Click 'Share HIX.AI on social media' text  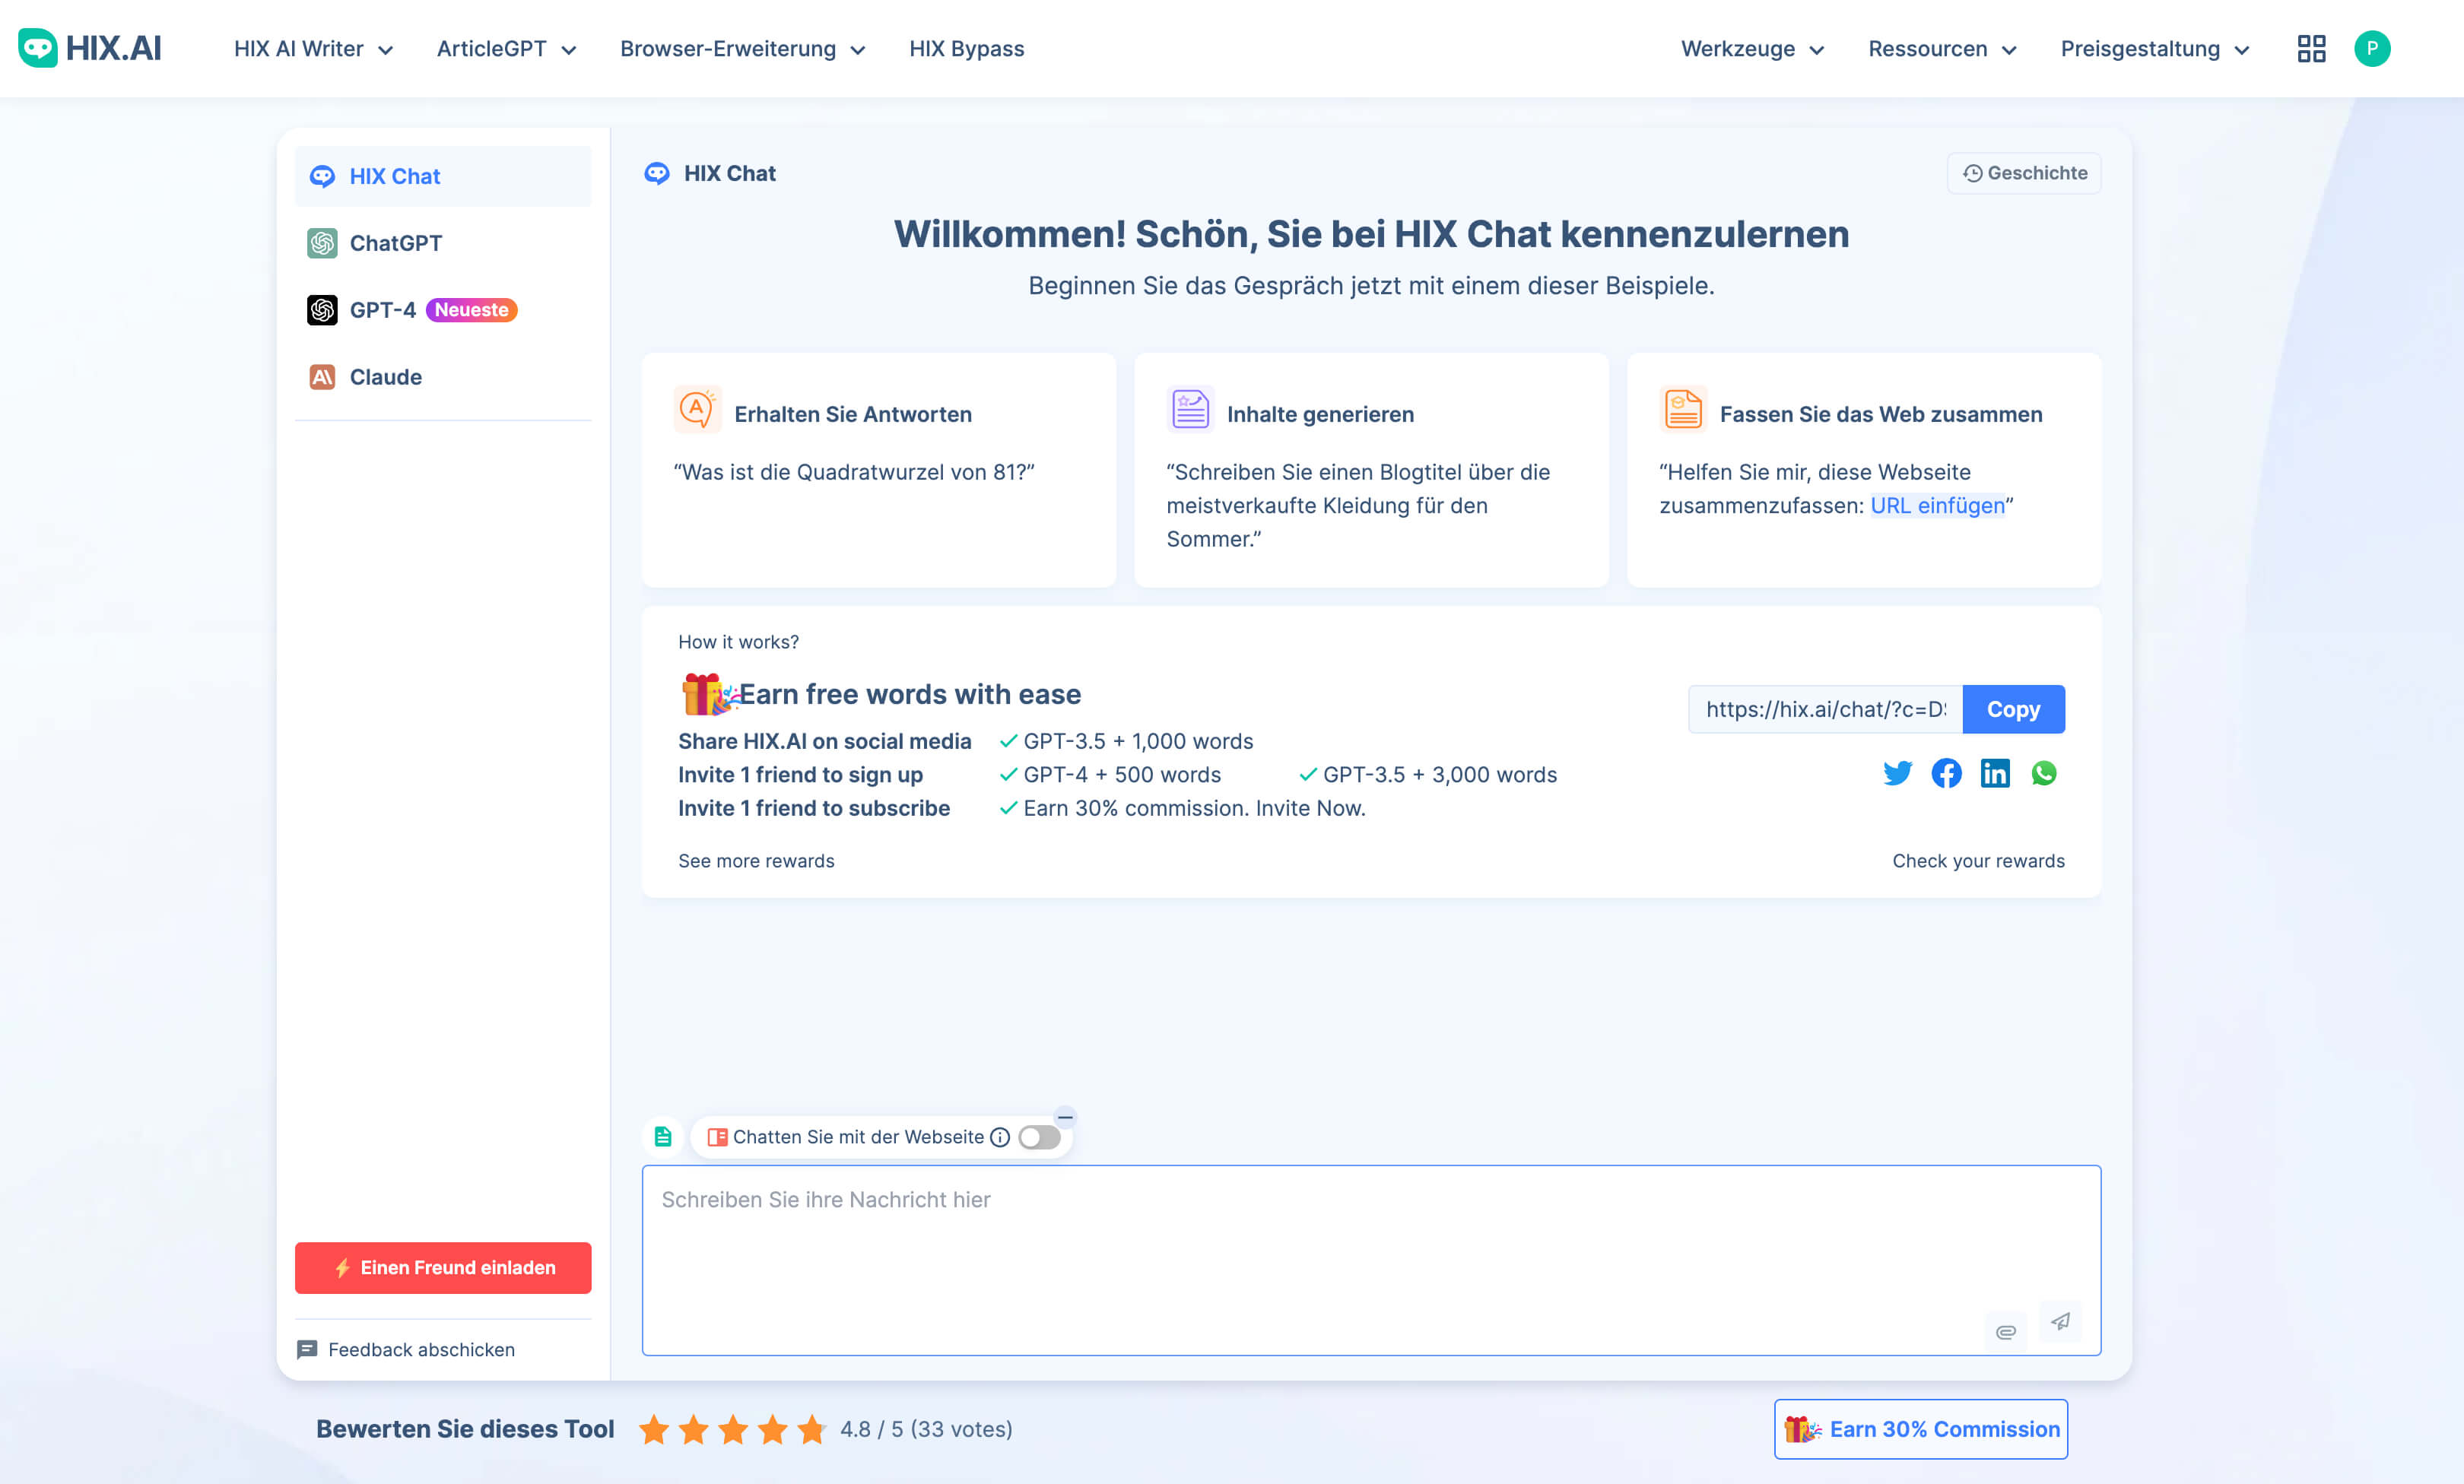coord(824,741)
